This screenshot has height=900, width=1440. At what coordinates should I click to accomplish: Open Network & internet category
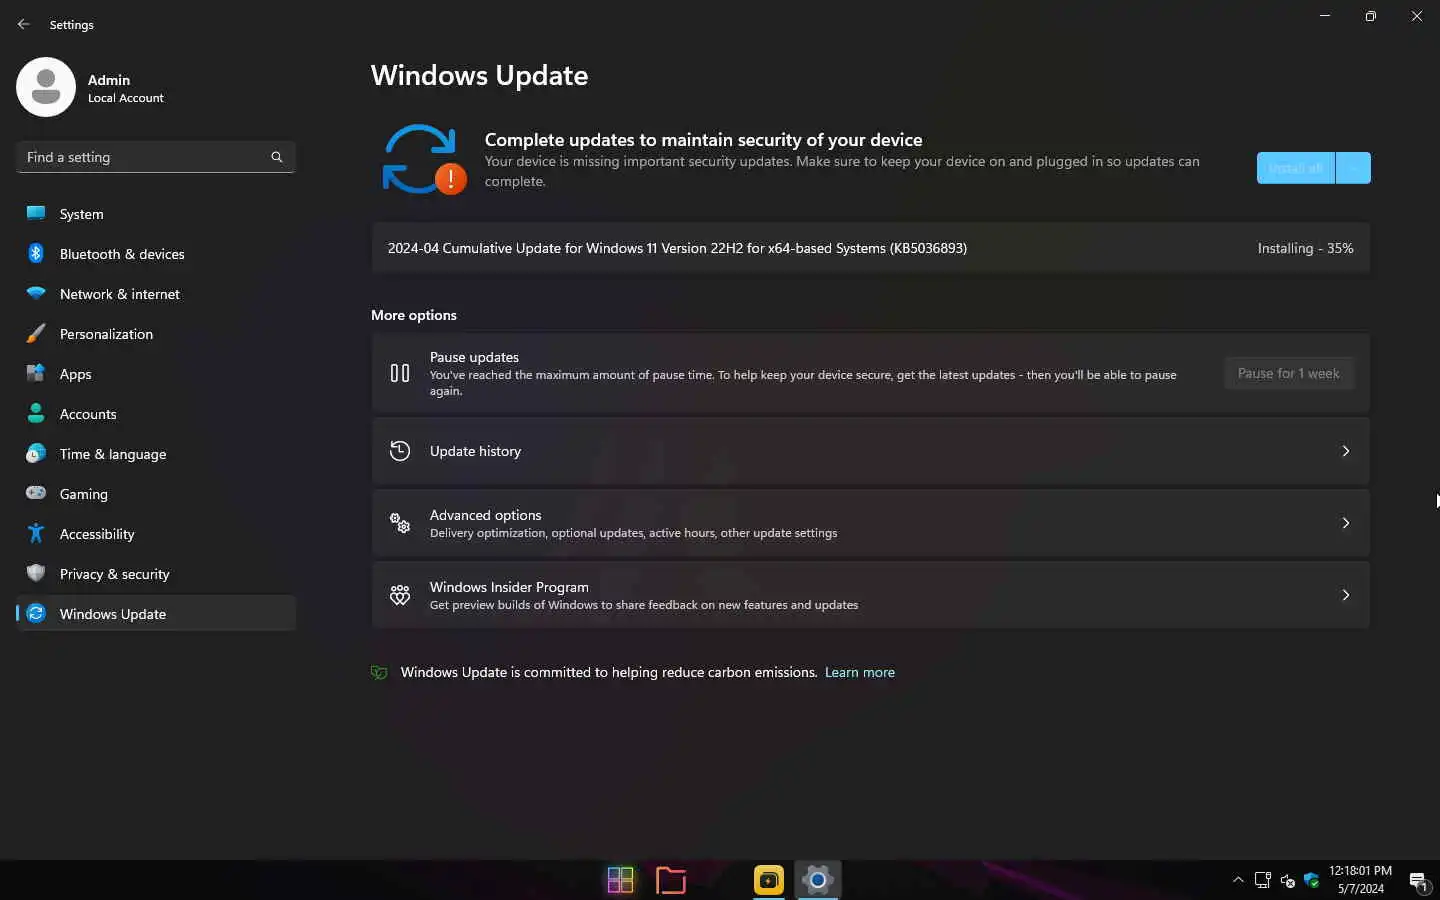156,294
